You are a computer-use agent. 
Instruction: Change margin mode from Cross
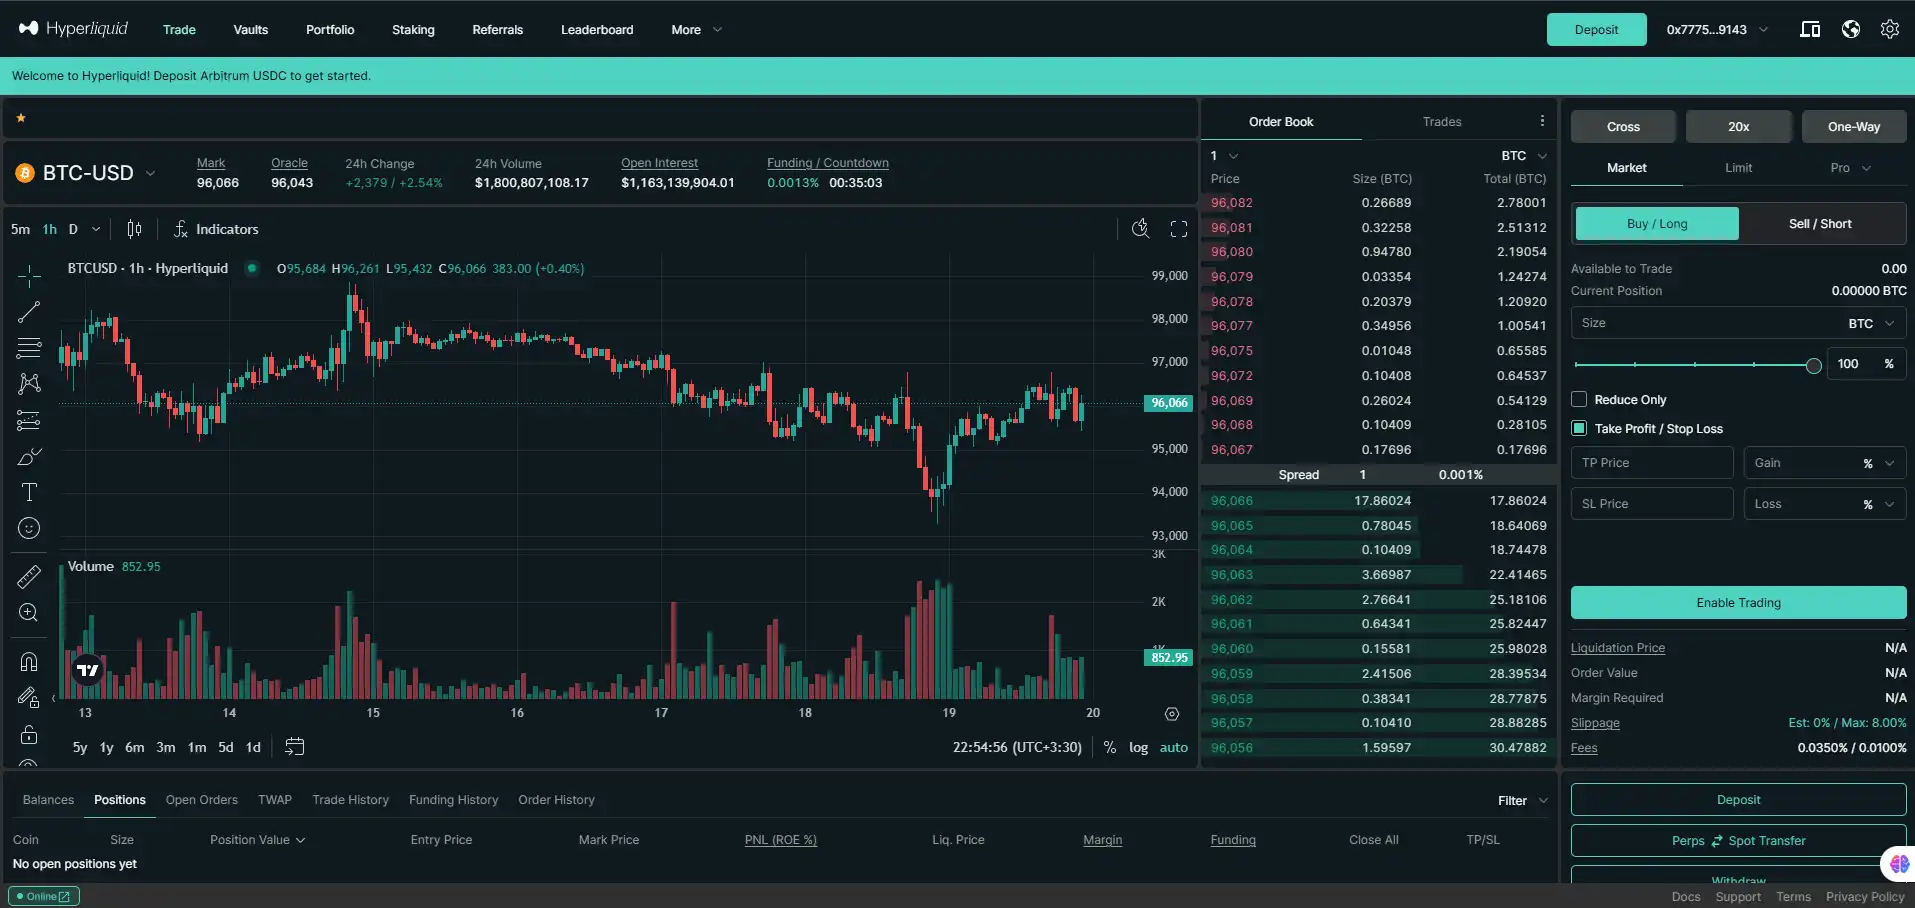tap(1623, 127)
